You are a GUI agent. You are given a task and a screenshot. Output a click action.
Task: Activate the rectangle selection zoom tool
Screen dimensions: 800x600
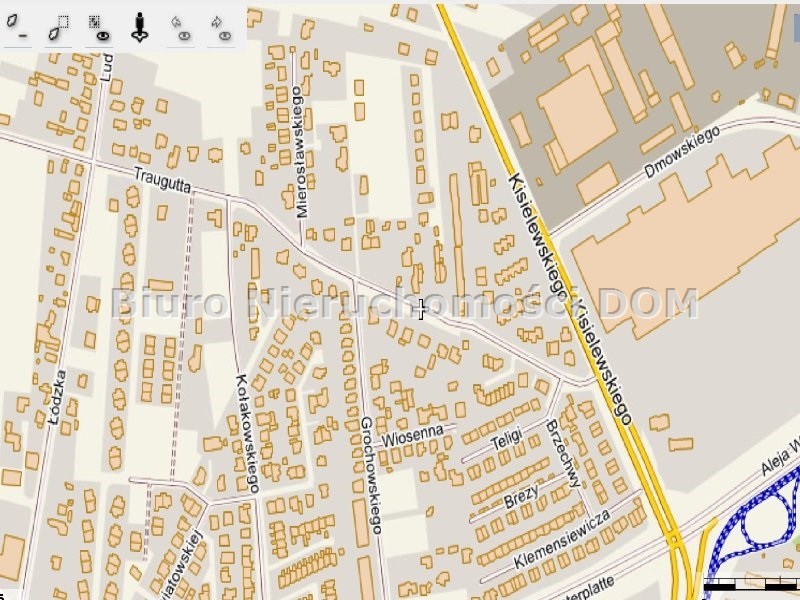[59, 27]
